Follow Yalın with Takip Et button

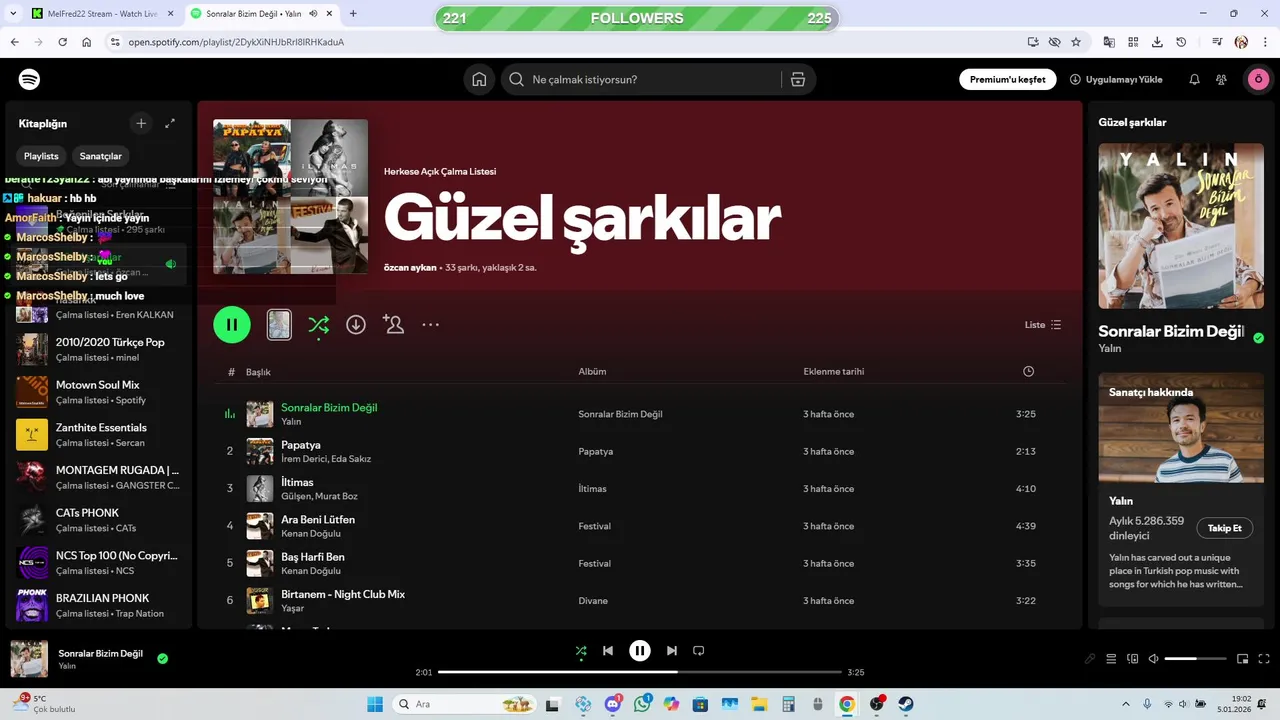(x=1224, y=528)
